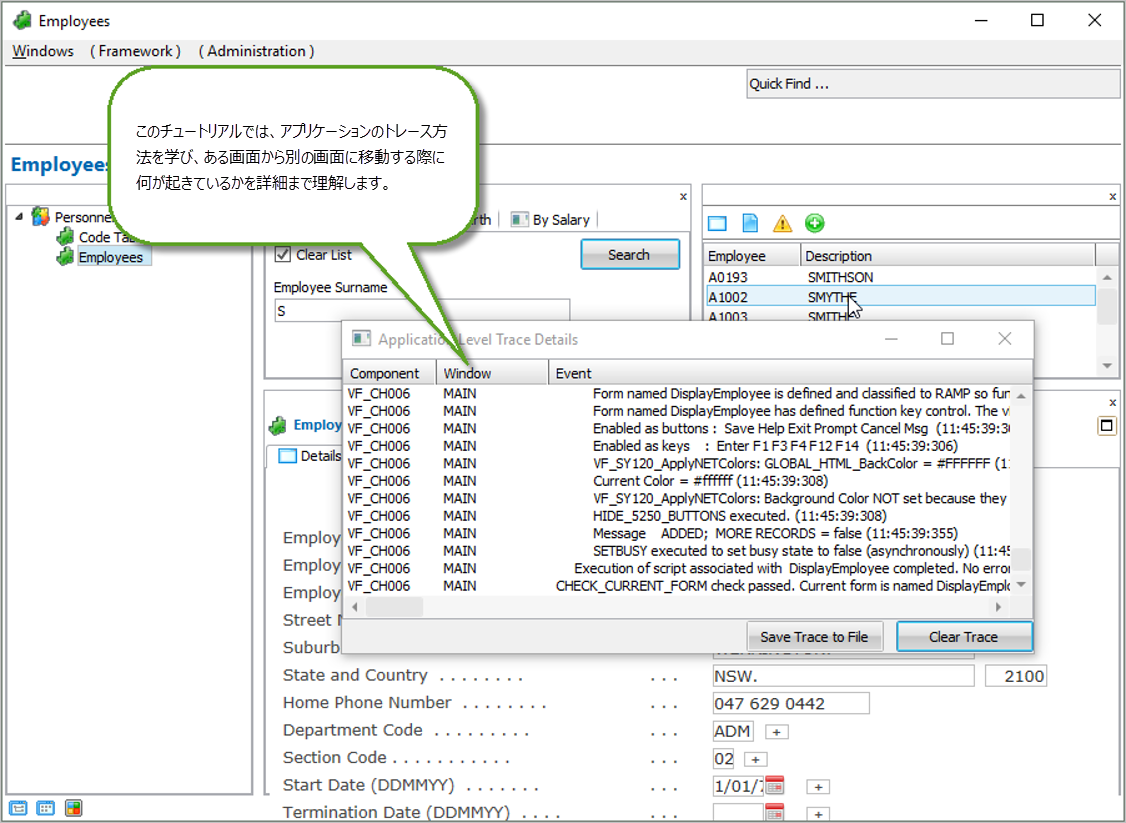Click the Employee column header
The image size is (1126, 823).
[x=752, y=256]
